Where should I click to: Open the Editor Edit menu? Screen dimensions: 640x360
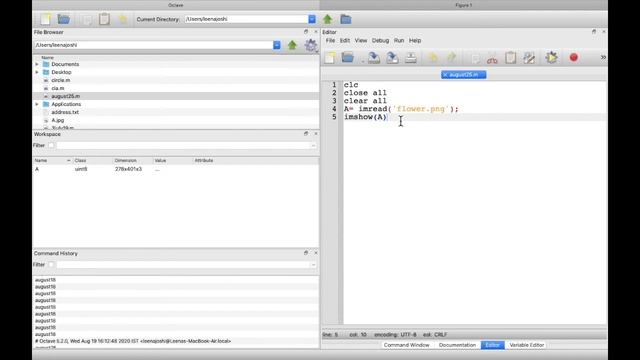(x=345, y=40)
